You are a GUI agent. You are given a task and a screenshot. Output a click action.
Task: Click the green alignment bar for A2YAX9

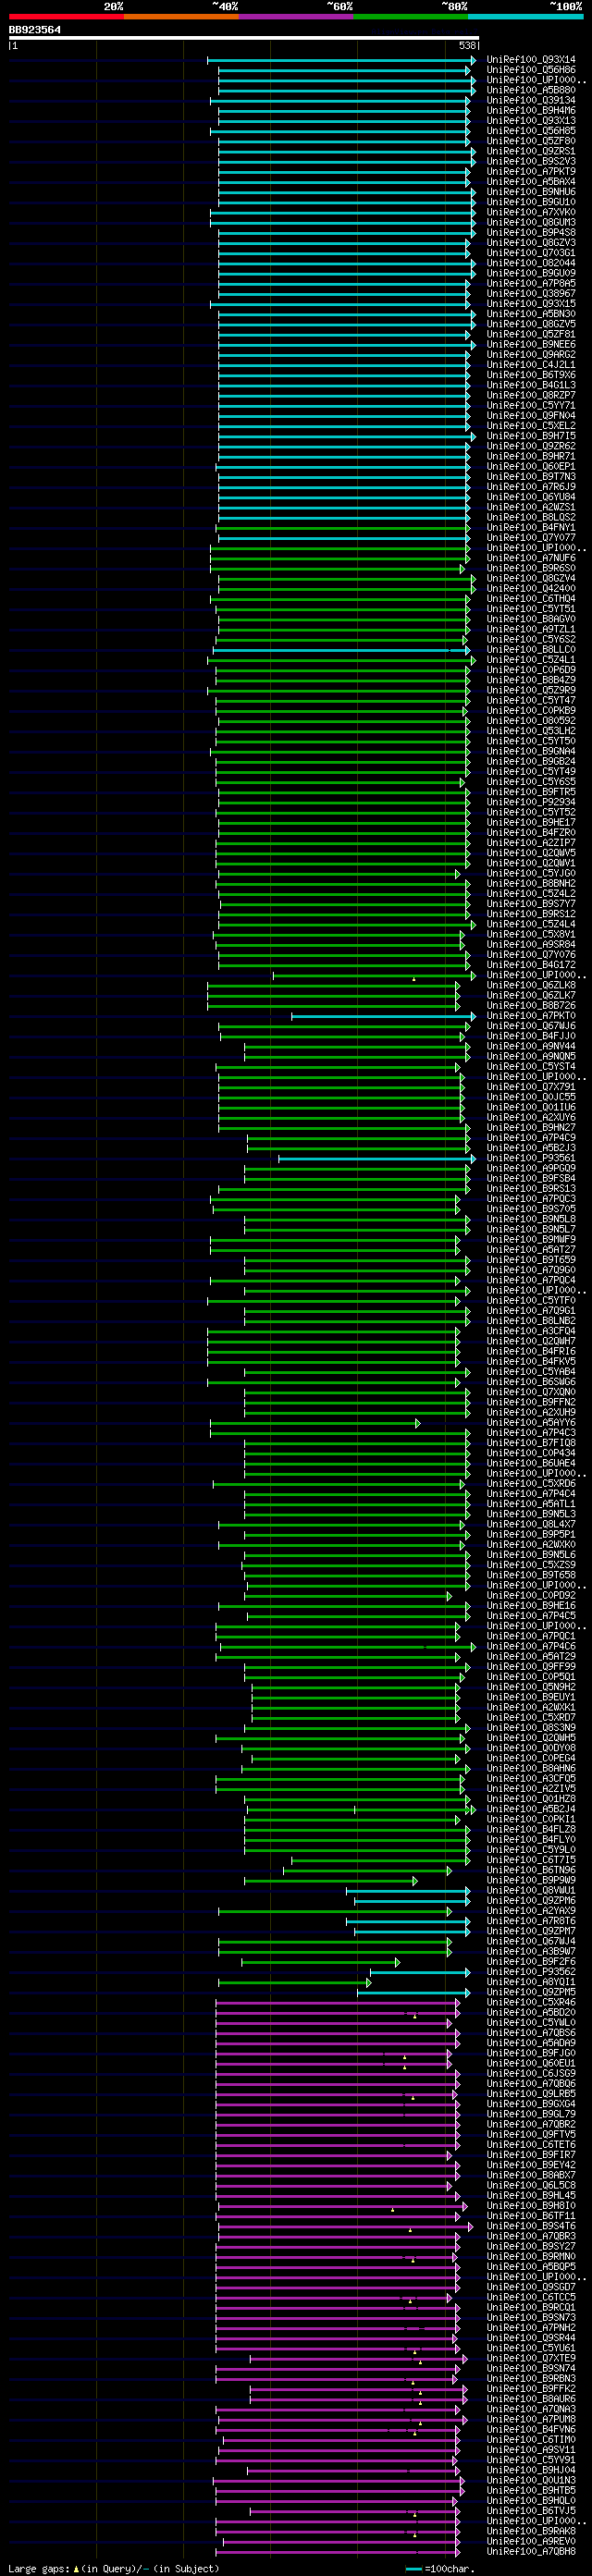coord(335,1910)
